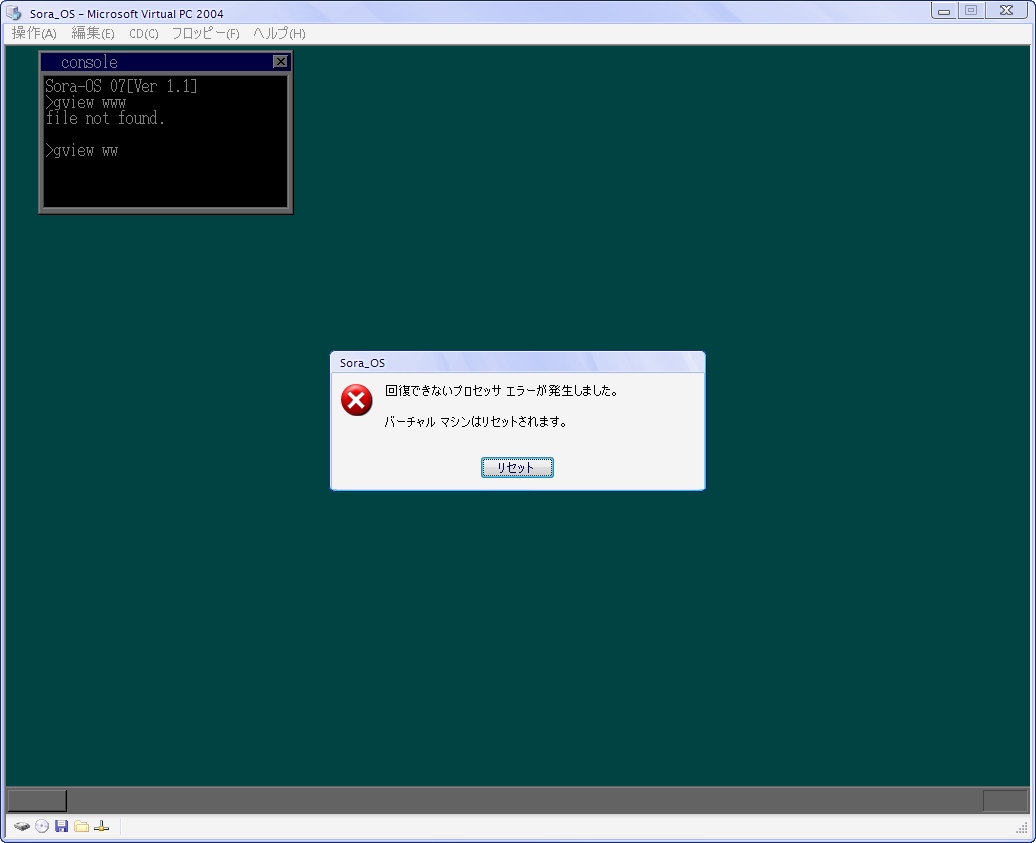Click the shared folder status icon
The width and height of the screenshot is (1036, 843).
click(x=81, y=826)
